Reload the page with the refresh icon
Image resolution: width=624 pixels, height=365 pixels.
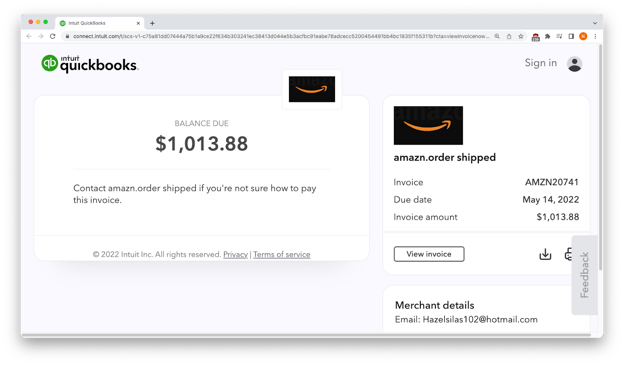point(53,36)
